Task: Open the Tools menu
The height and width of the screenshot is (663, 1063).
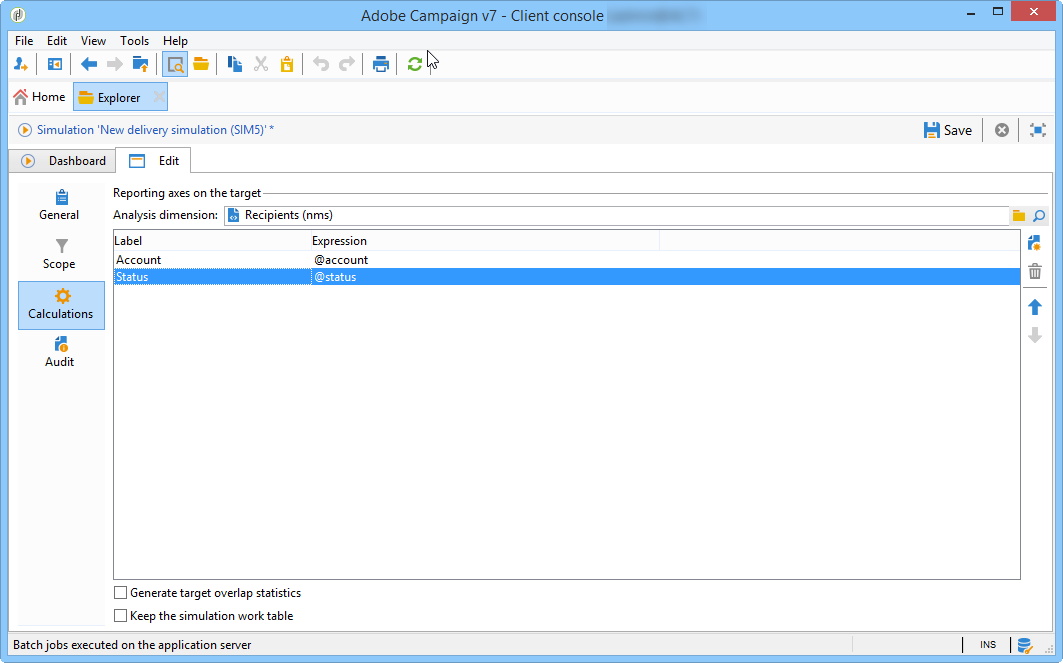Action: (x=134, y=41)
